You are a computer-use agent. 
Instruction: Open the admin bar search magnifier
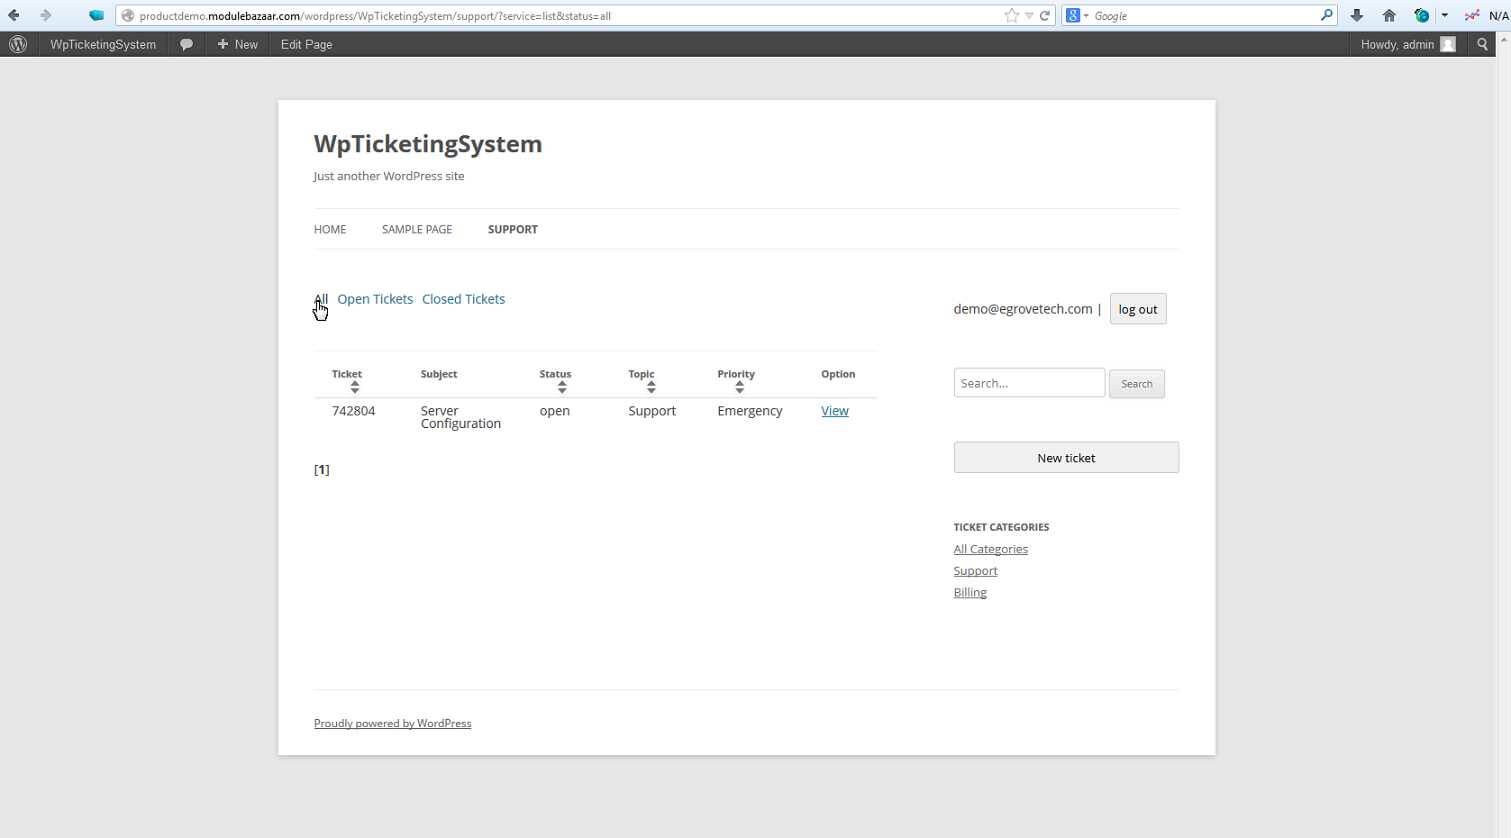[1482, 44]
